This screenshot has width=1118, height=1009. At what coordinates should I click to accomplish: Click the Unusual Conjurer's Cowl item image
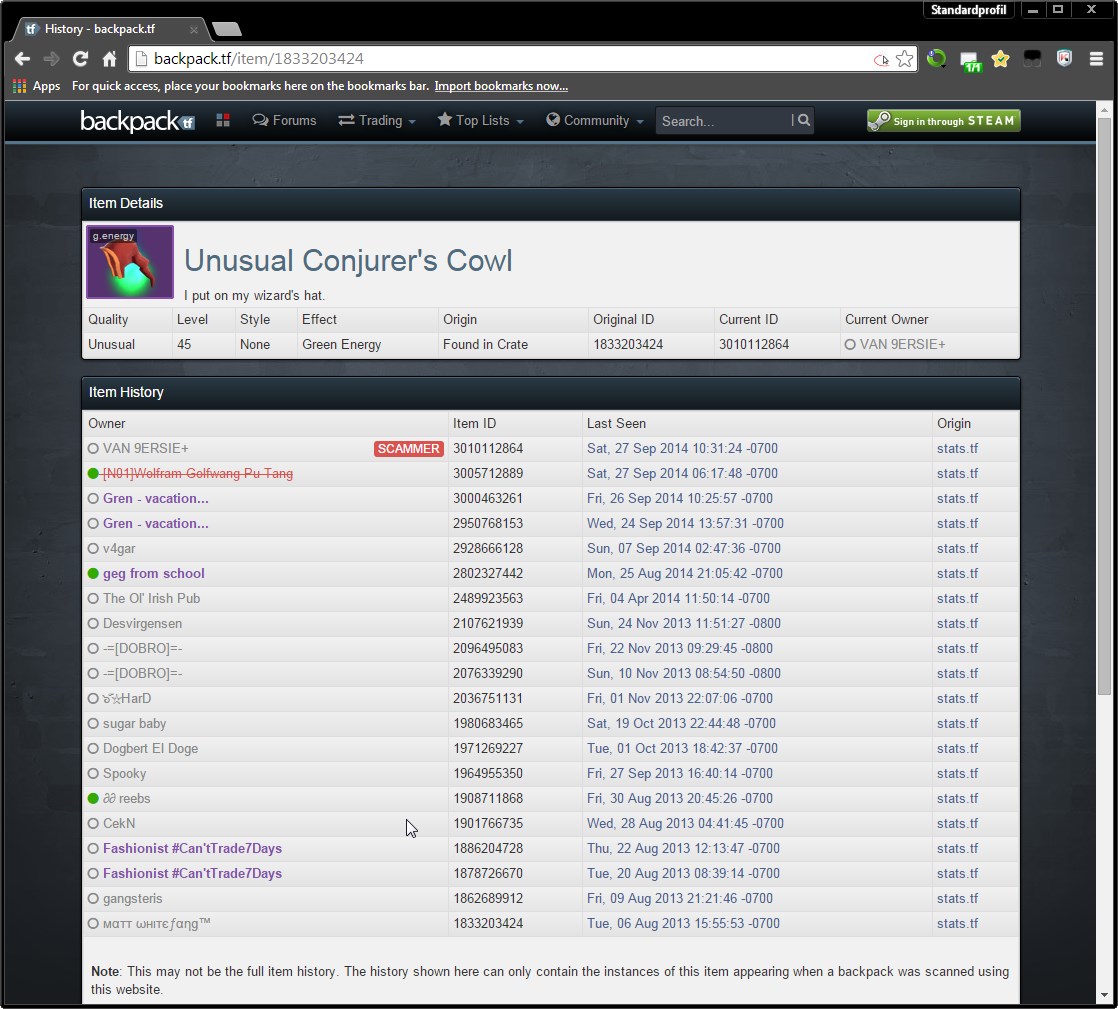pyautogui.click(x=130, y=262)
